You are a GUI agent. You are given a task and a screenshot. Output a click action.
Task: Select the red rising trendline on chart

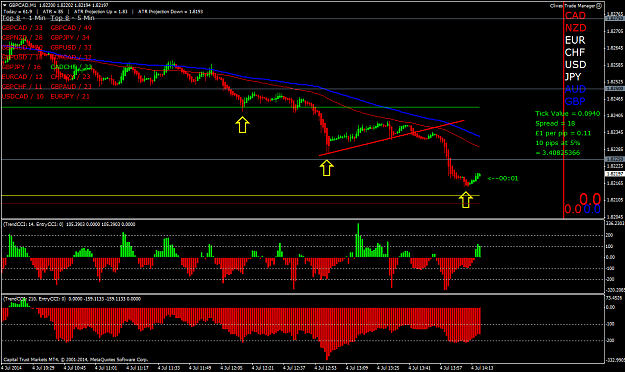point(391,138)
